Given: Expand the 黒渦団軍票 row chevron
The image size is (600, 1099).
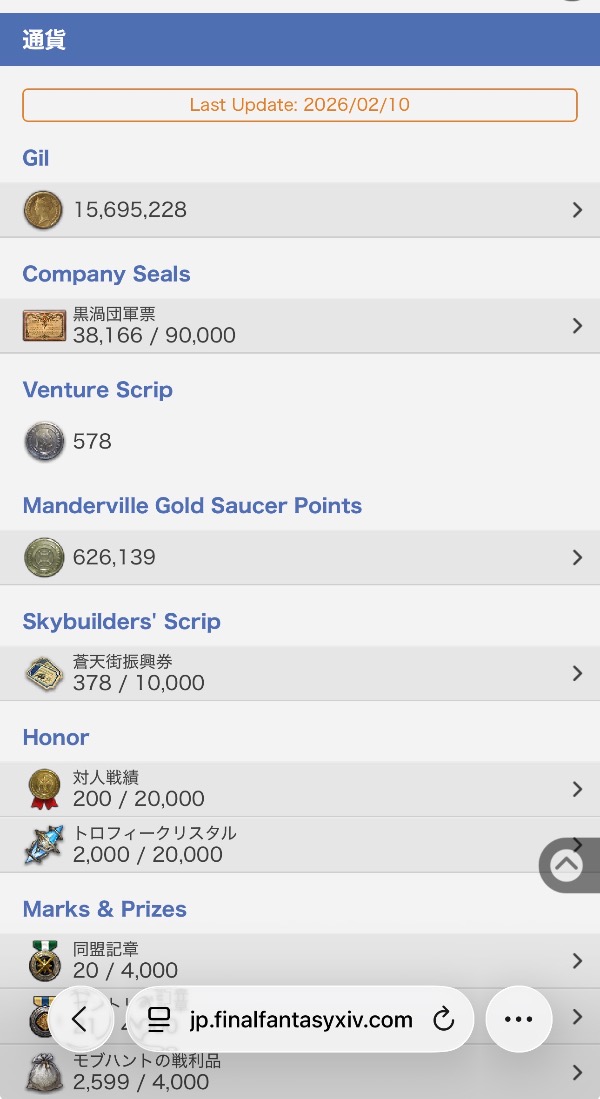Looking at the screenshot, I should tap(577, 325).
